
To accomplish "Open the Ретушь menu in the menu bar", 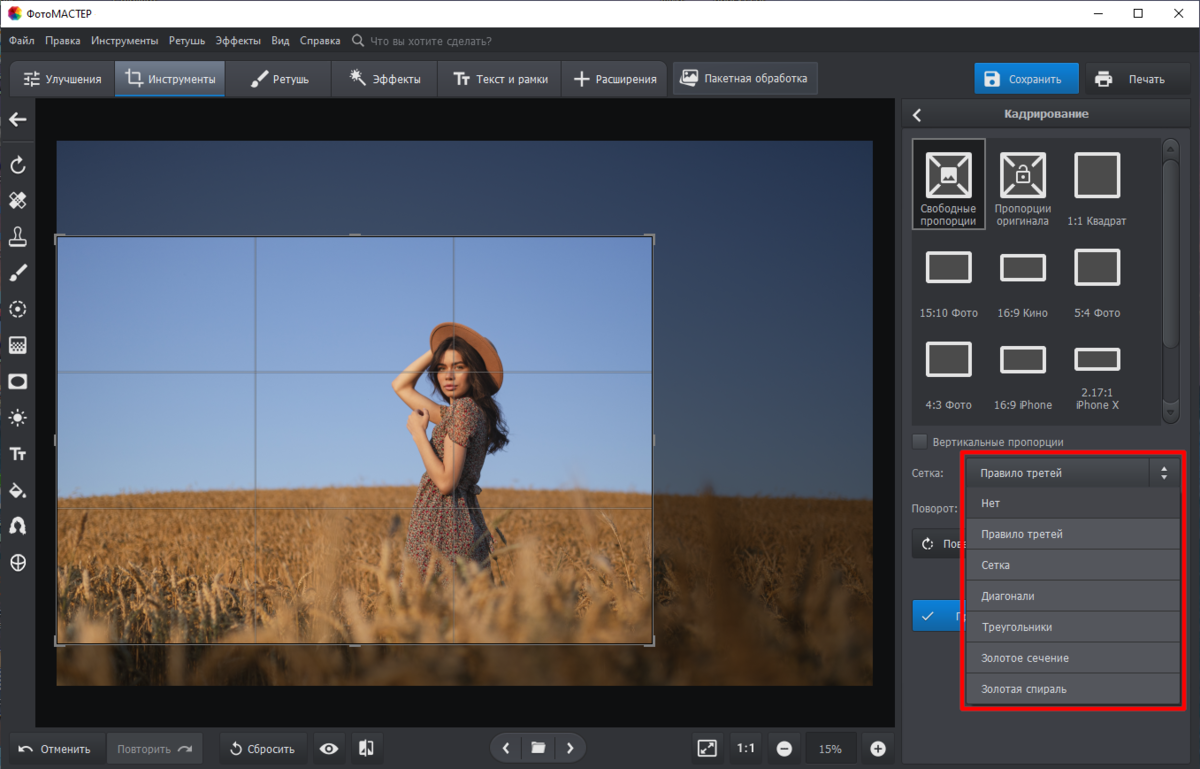I will [187, 41].
